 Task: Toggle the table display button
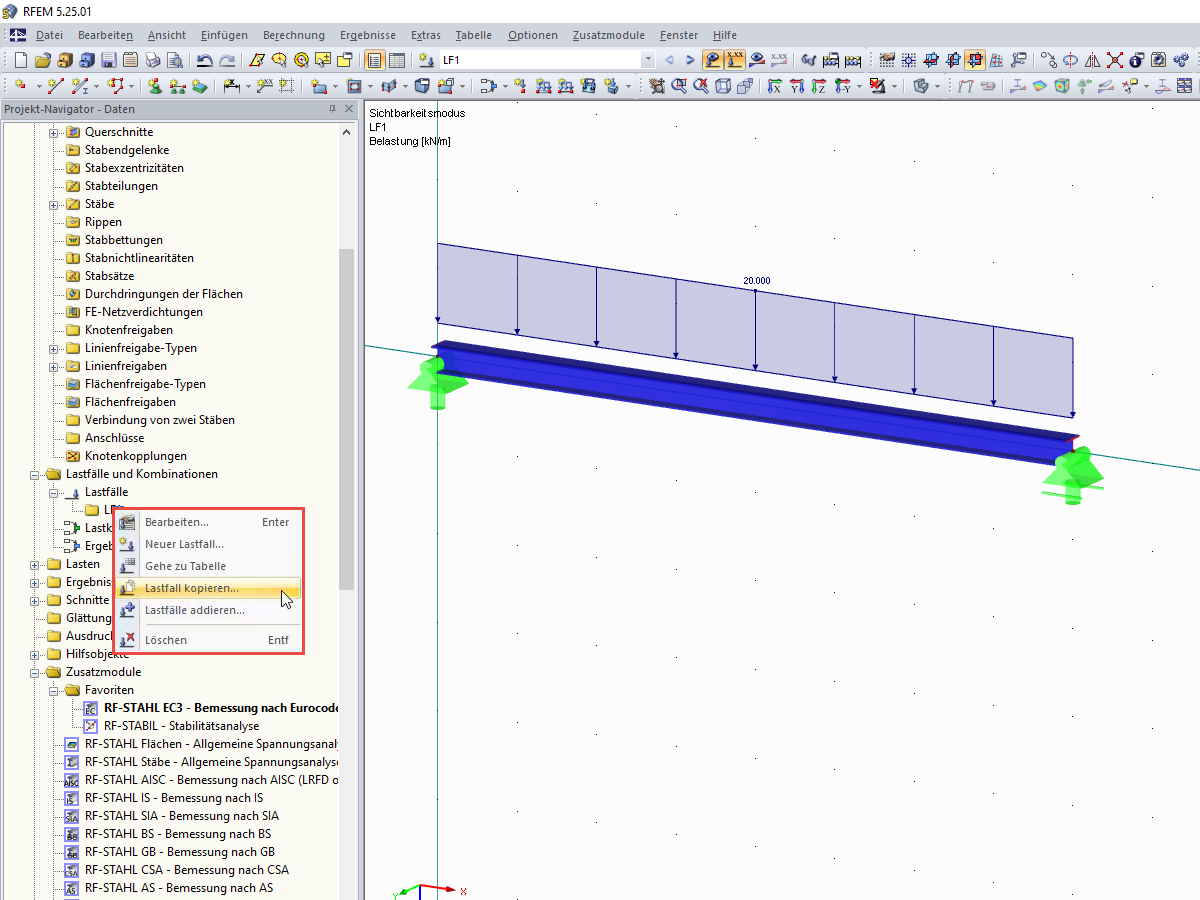[x=397, y=60]
